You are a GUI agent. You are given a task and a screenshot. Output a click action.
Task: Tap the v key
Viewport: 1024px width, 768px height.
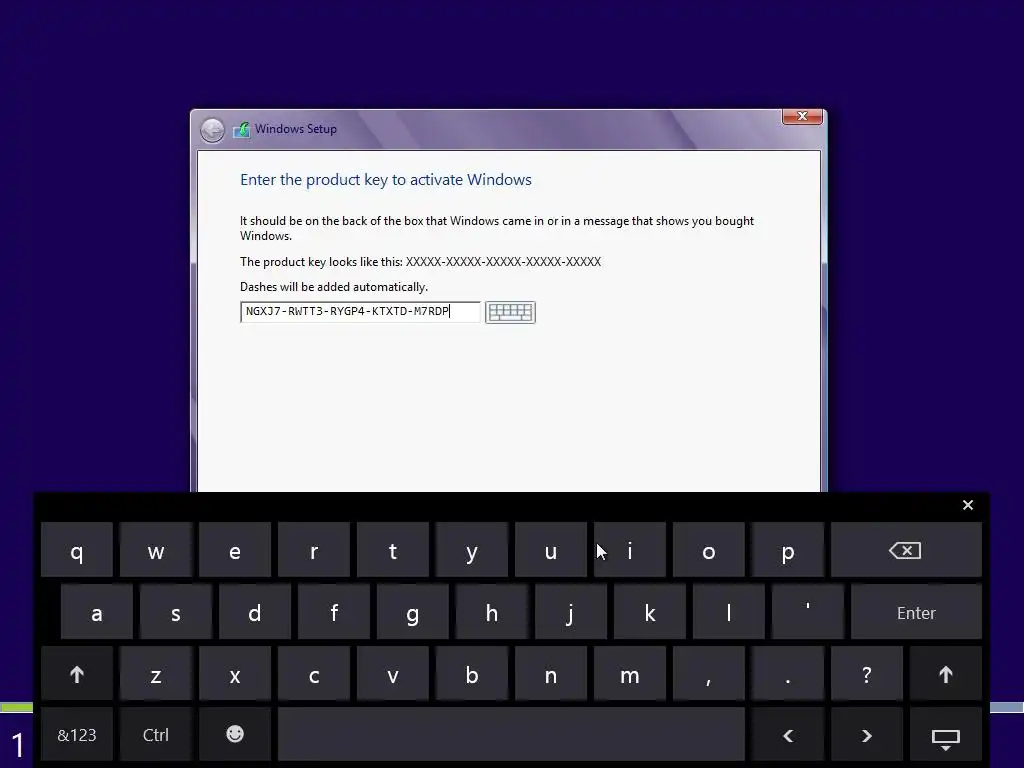click(x=392, y=674)
